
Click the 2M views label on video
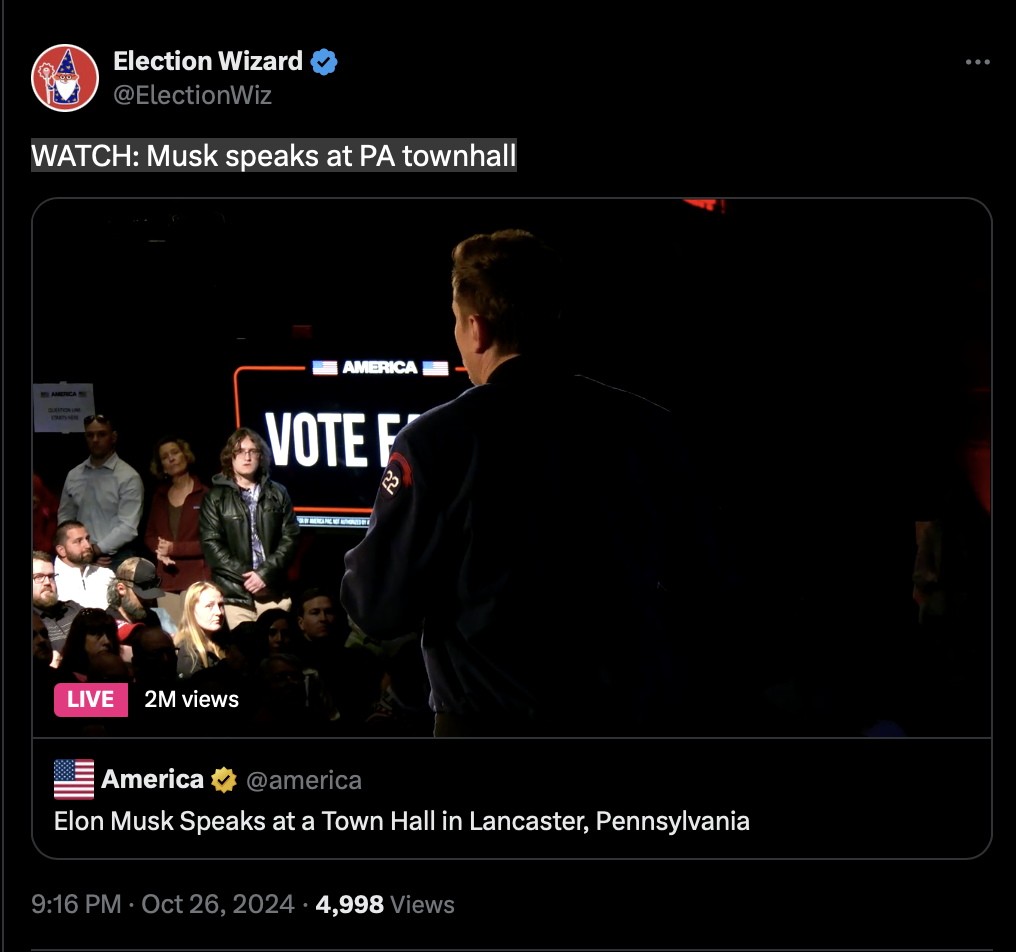[192, 699]
